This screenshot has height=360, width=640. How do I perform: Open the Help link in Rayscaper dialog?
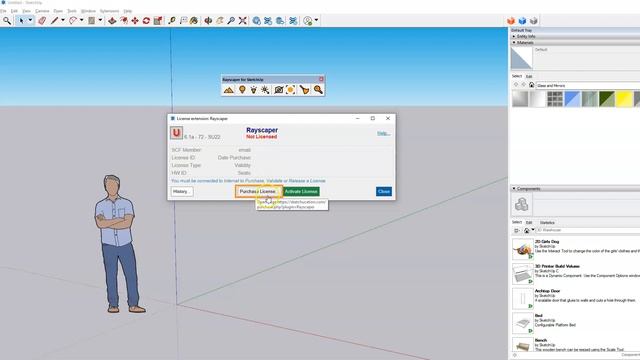pos(383,133)
